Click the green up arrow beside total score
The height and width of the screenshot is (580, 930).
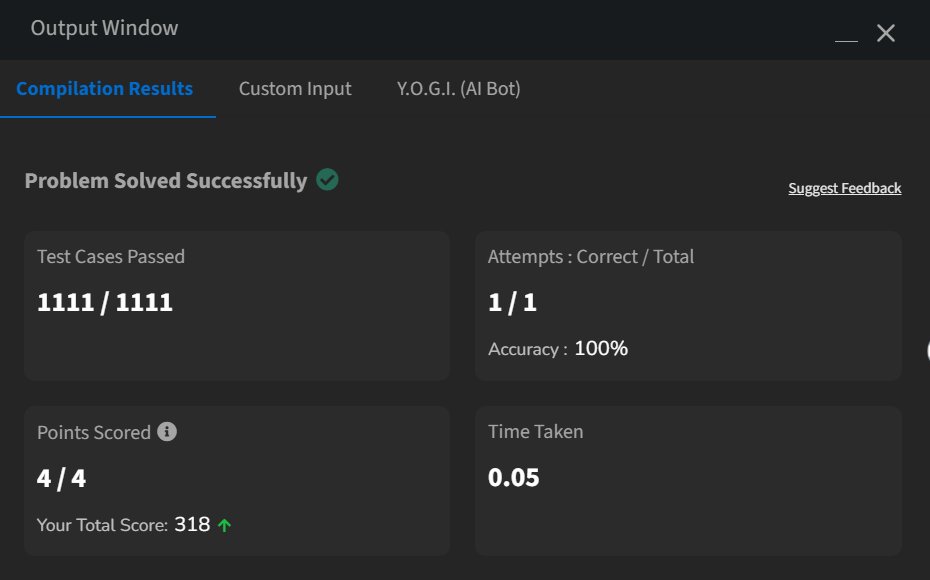tap(224, 525)
